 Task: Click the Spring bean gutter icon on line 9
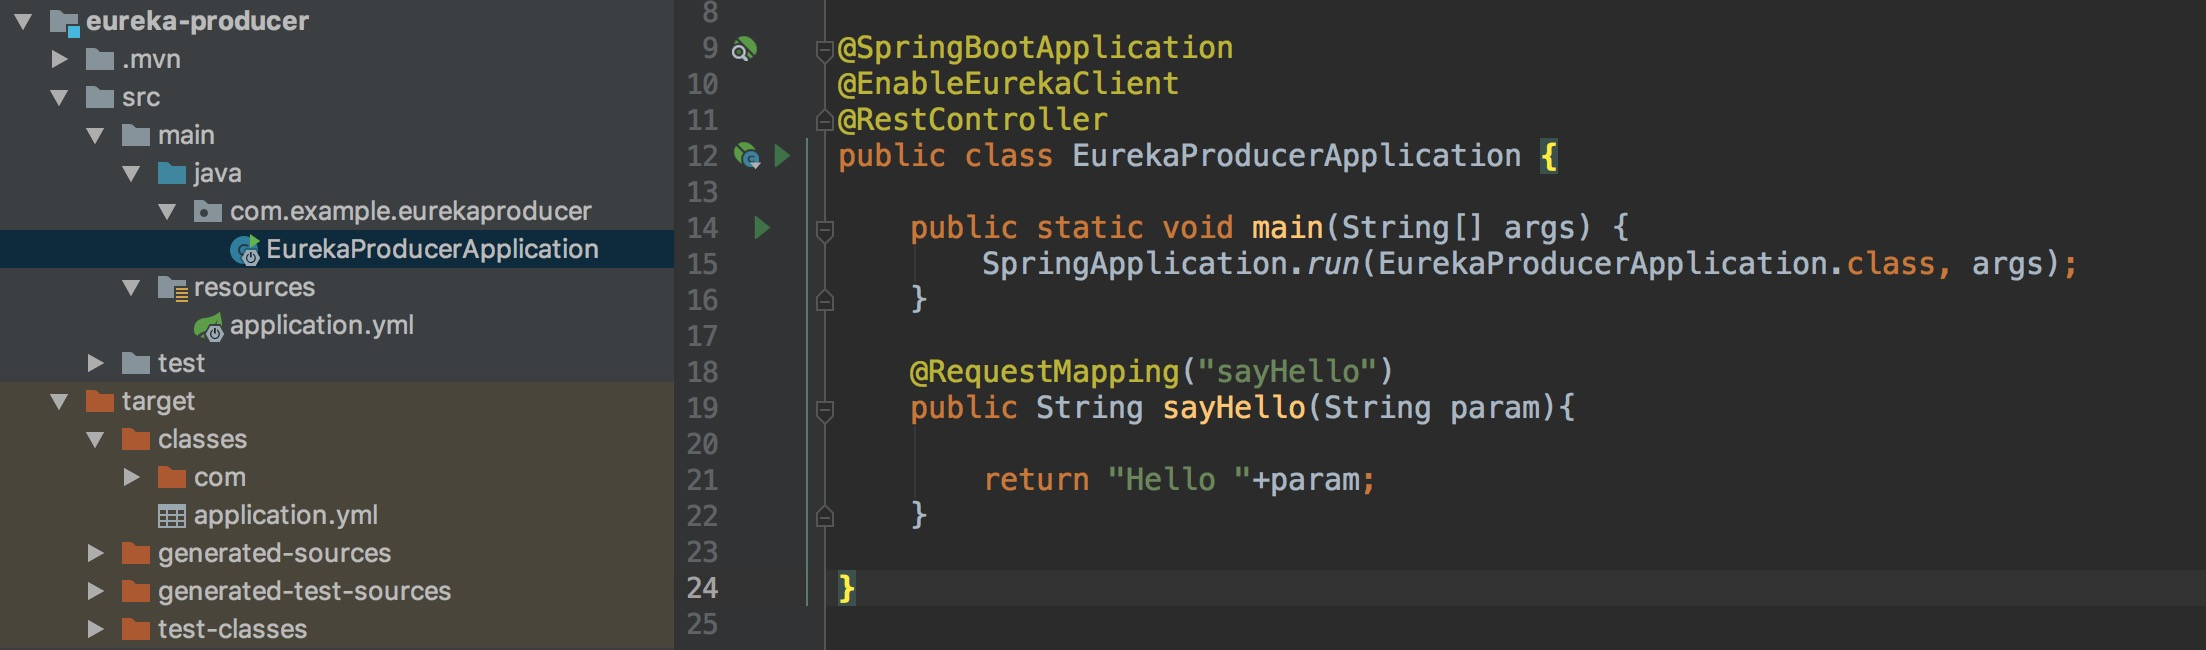[x=744, y=48]
